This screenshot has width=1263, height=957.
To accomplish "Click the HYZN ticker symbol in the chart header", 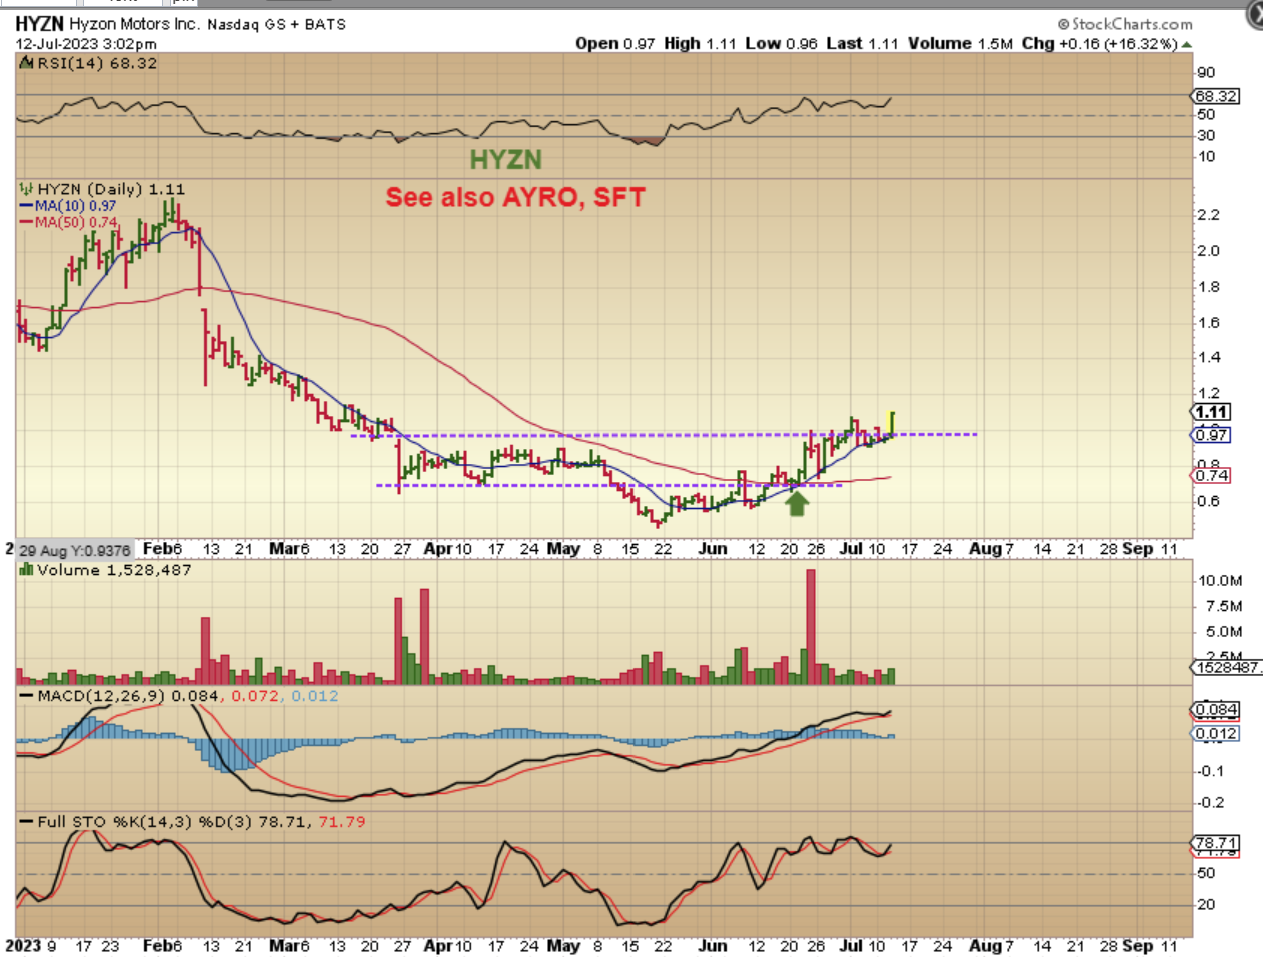I will coord(39,23).
